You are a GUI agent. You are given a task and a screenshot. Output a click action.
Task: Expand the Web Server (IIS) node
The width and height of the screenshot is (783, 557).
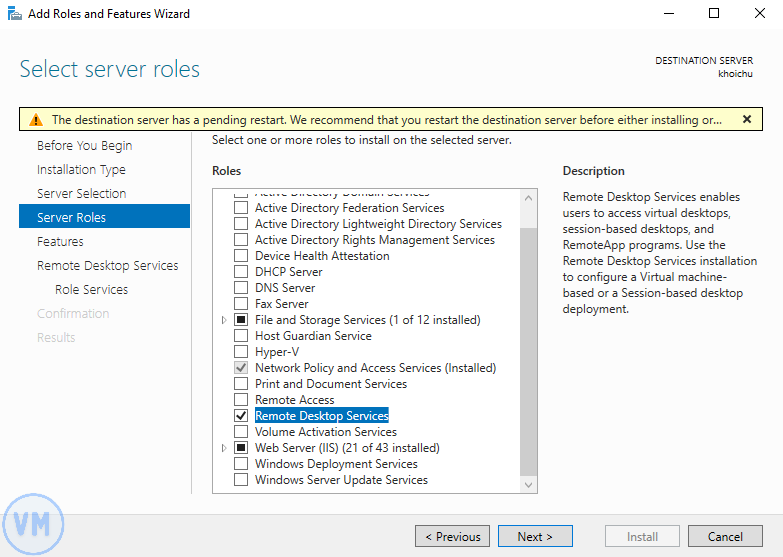pyautogui.click(x=224, y=448)
